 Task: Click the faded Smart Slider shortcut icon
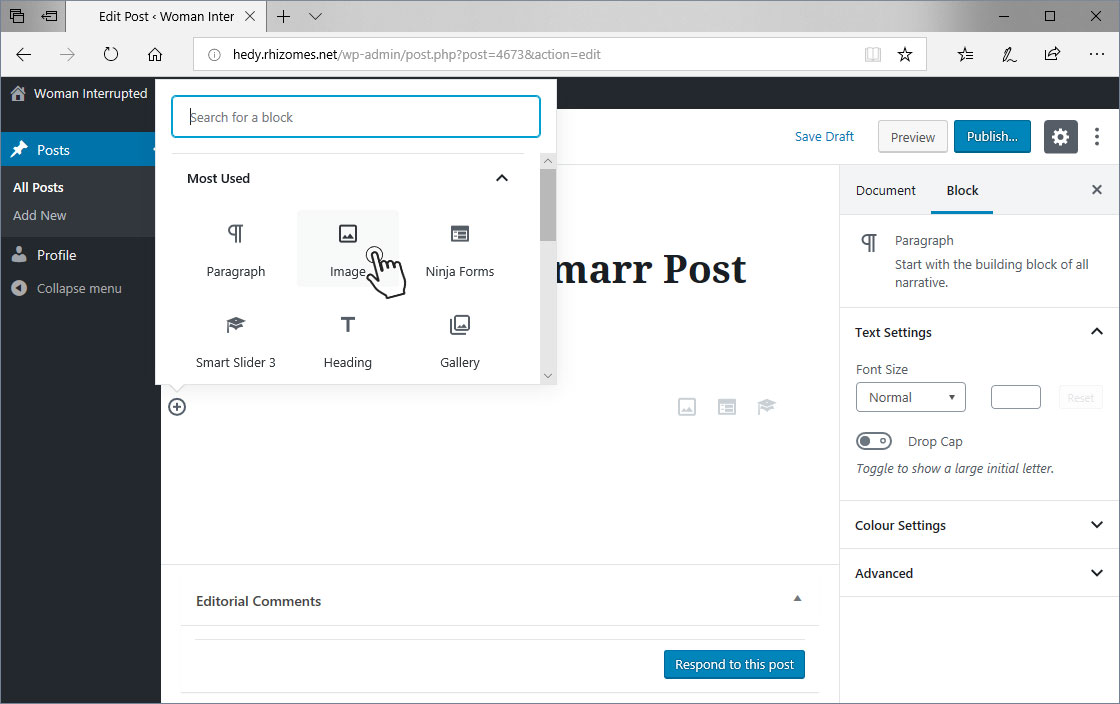[766, 406]
